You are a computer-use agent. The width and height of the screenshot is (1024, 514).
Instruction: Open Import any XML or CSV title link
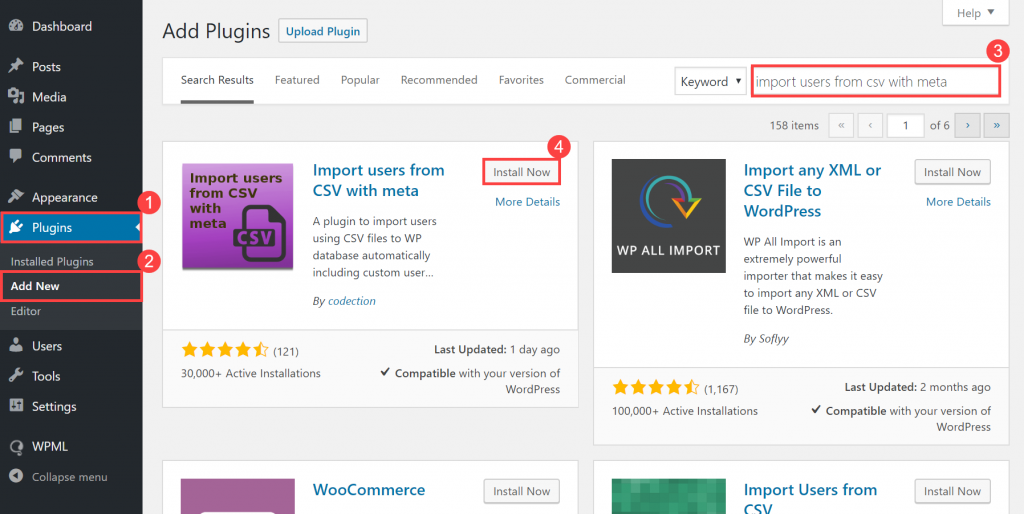pos(812,191)
